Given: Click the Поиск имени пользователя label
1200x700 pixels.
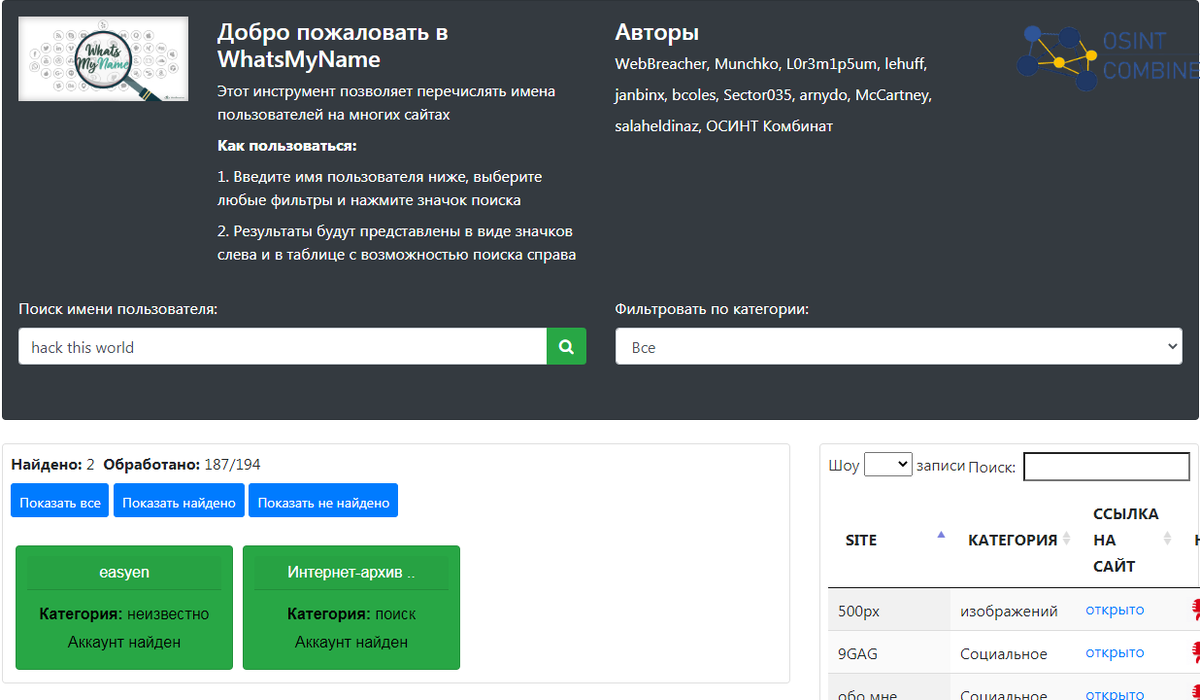Looking at the screenshot, I should point(118,309).
